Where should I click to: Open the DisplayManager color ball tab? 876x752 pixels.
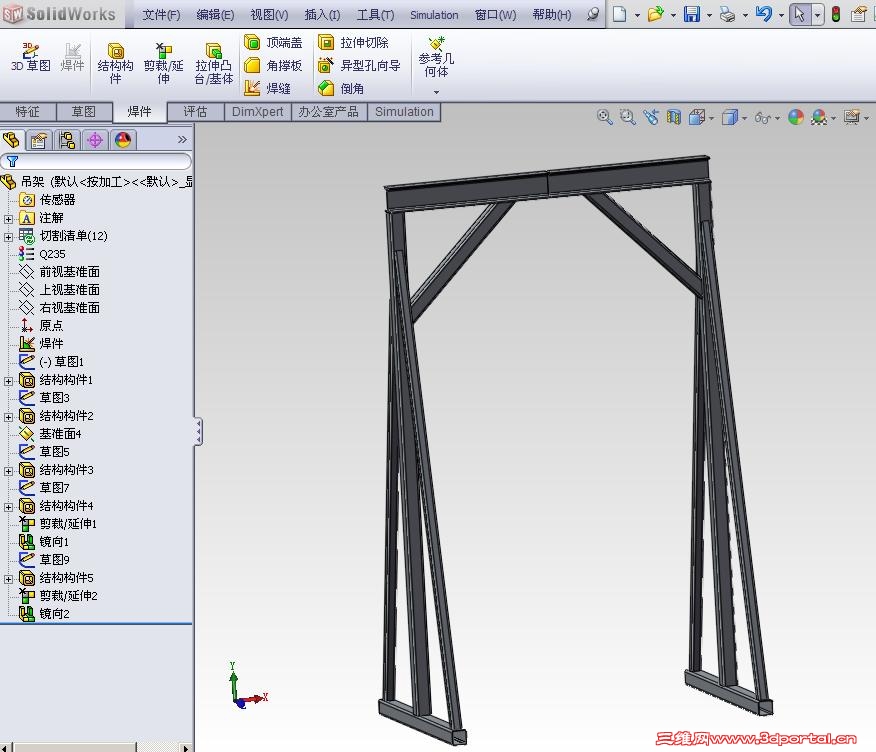[123, 140]
